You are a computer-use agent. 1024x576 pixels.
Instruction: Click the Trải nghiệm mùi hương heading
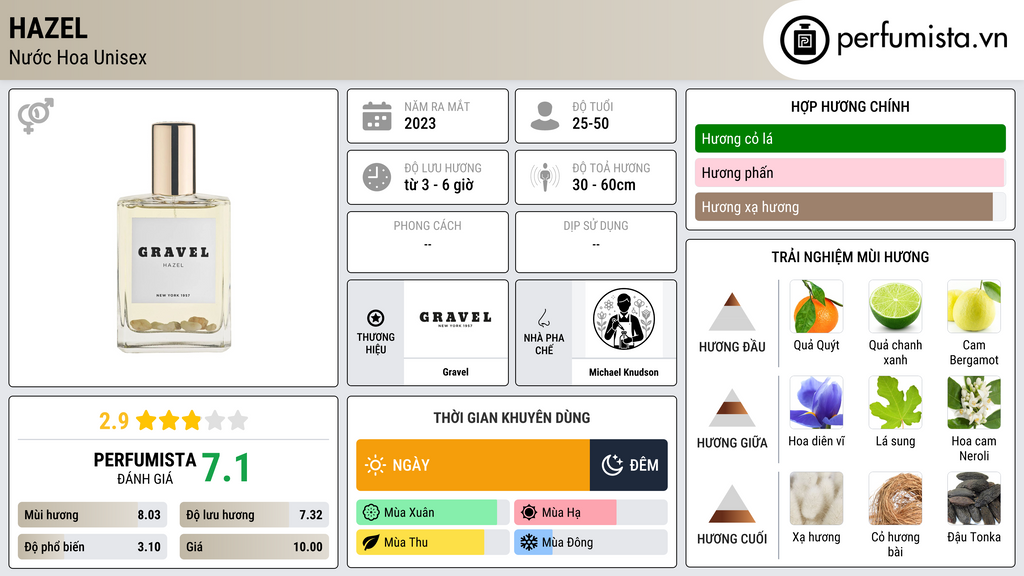[x=850, y=257]
